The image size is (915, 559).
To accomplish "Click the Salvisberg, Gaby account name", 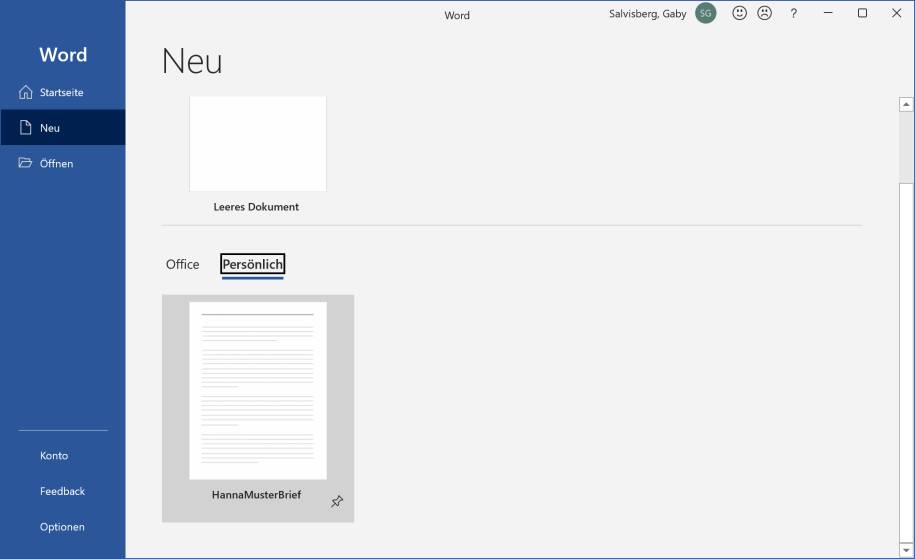I will [x=647, y=13].
